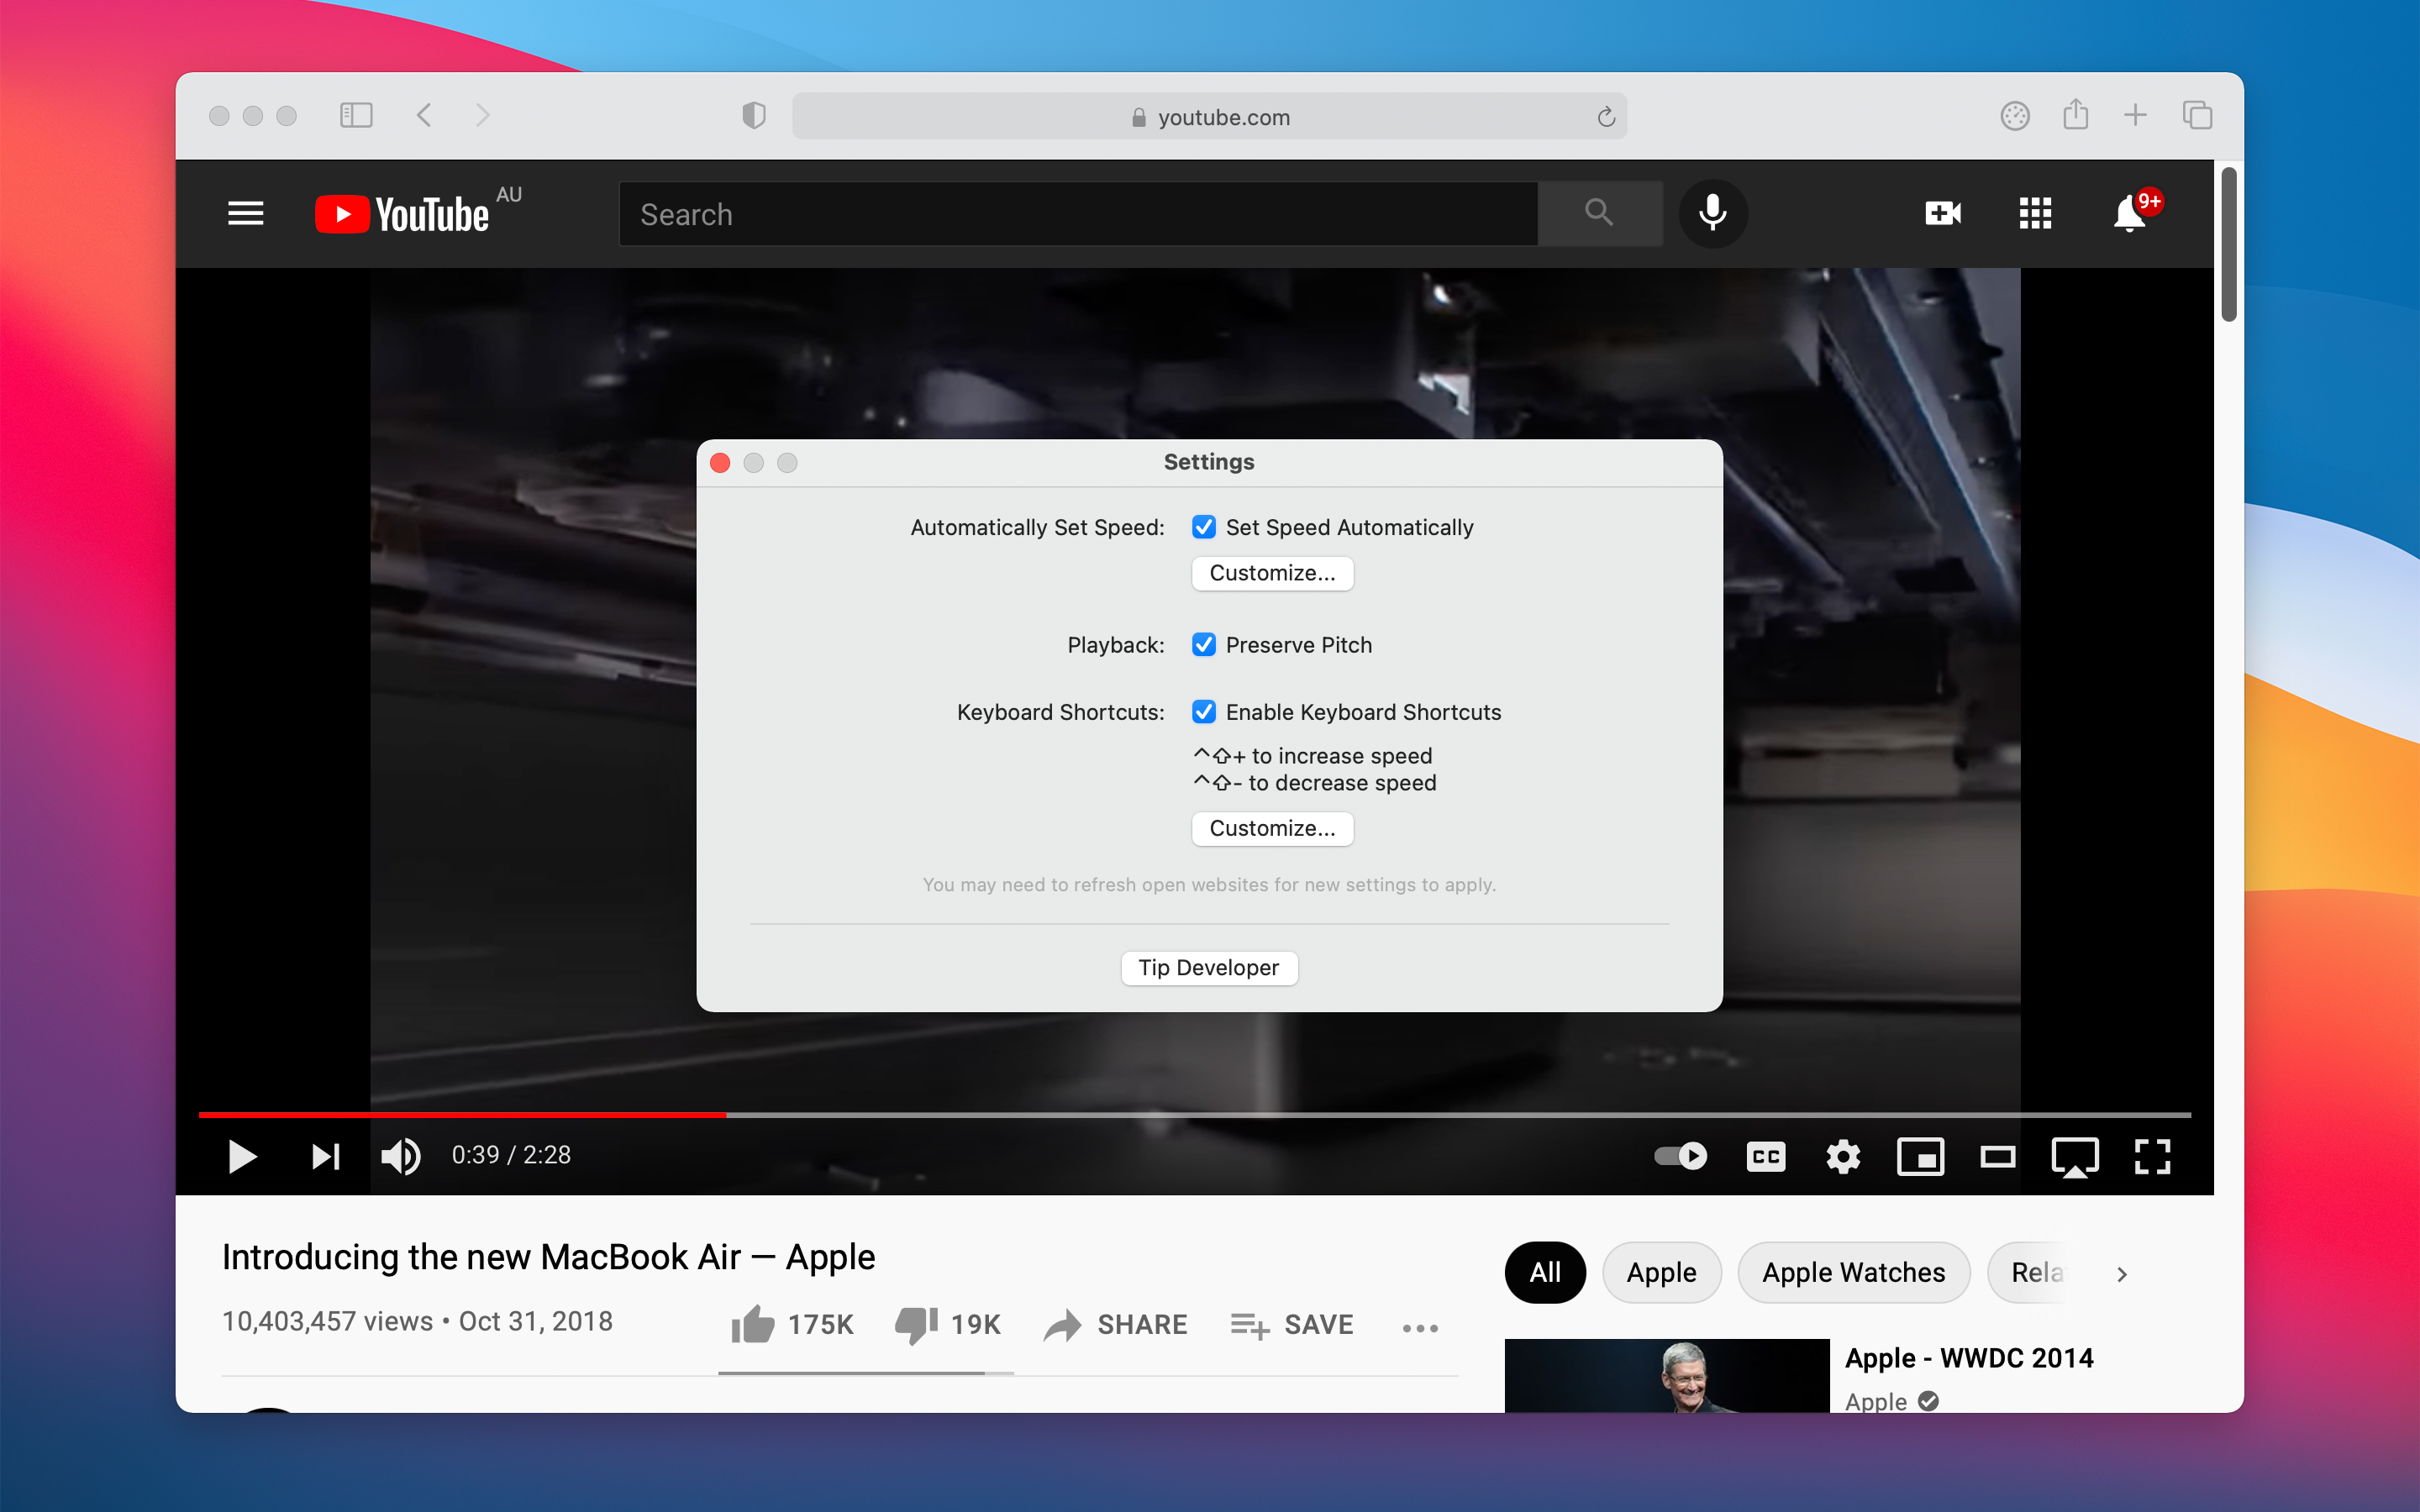The height and width of the screenshot is (1512, 2420).
Task: Open the notifications bell
Action: point(2129,214)
